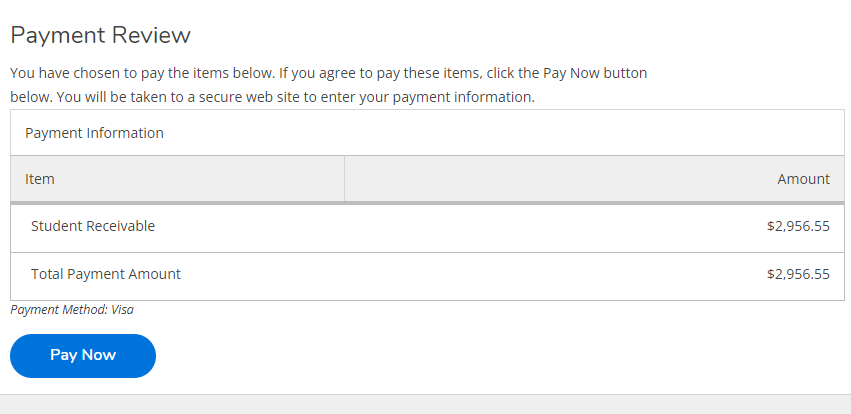Click the "Item" column header
Image resolution: width=851 pixels, height=414 pixels.
pos(40,179)
